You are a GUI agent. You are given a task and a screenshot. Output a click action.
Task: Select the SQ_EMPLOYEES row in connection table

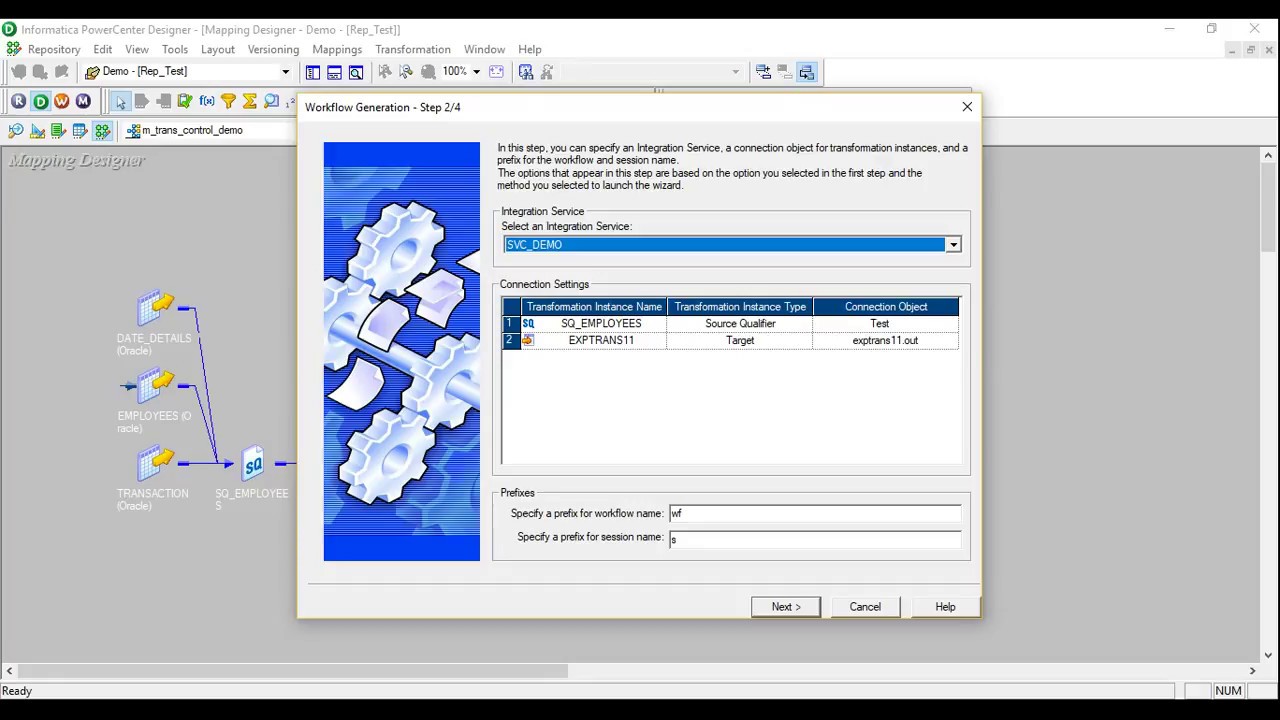pyautogui.click(x=730, y=324)
